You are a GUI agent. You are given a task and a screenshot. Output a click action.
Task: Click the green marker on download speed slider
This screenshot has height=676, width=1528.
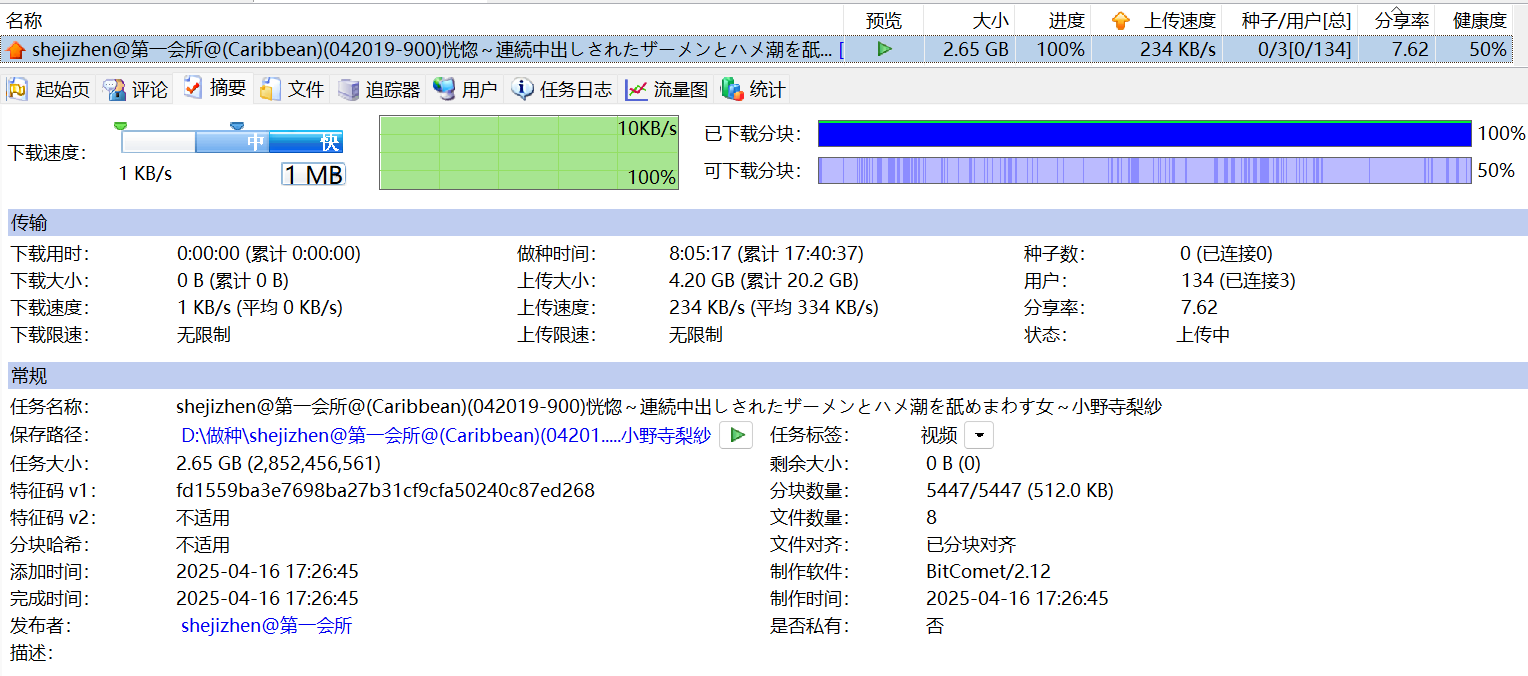121,125
